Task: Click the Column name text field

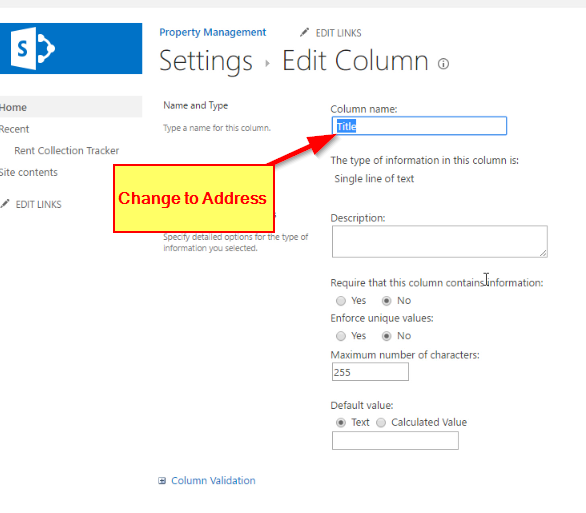Action: (x=419, y=126)
